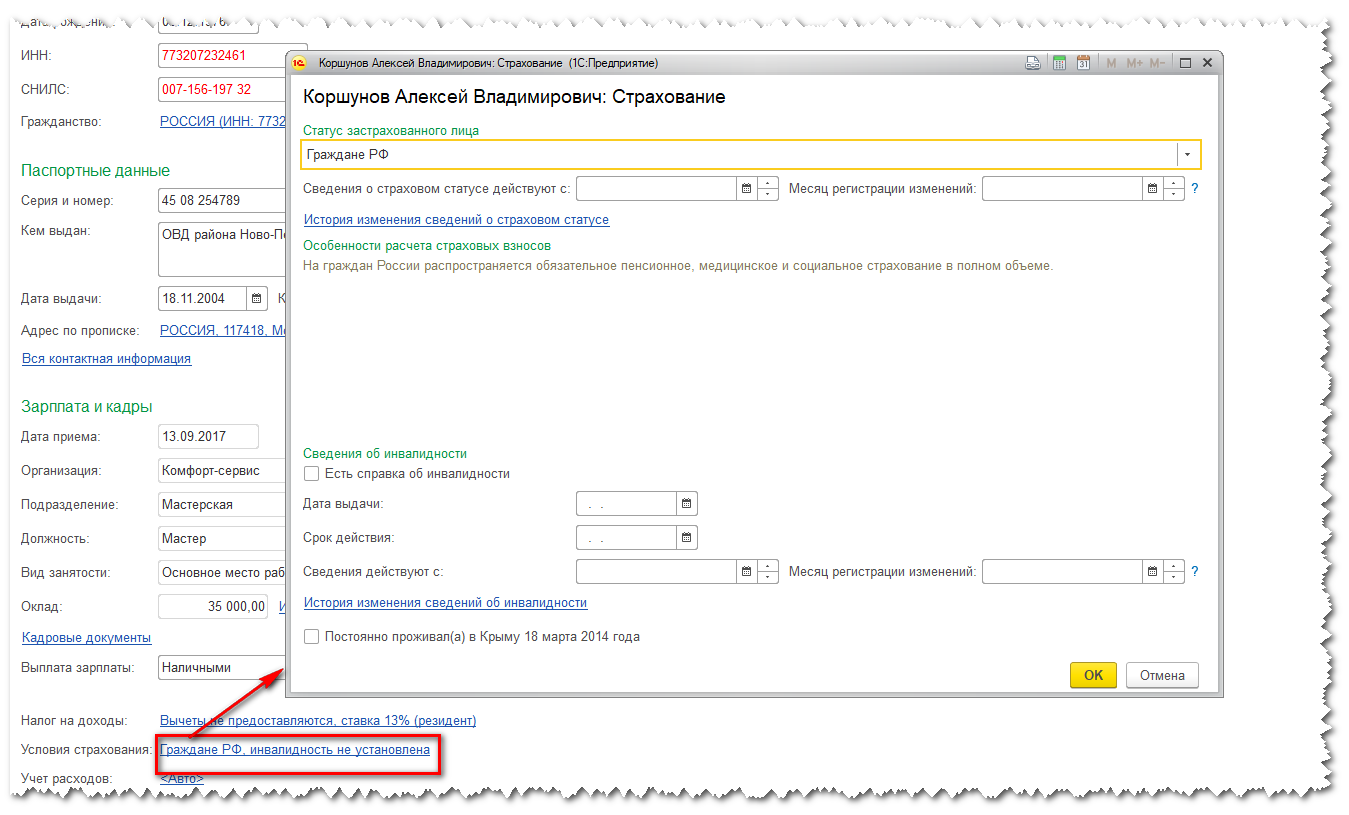Click the hire date field 13.09.2017
This screenshot has height=815, width=1349.
click(208, 436)
